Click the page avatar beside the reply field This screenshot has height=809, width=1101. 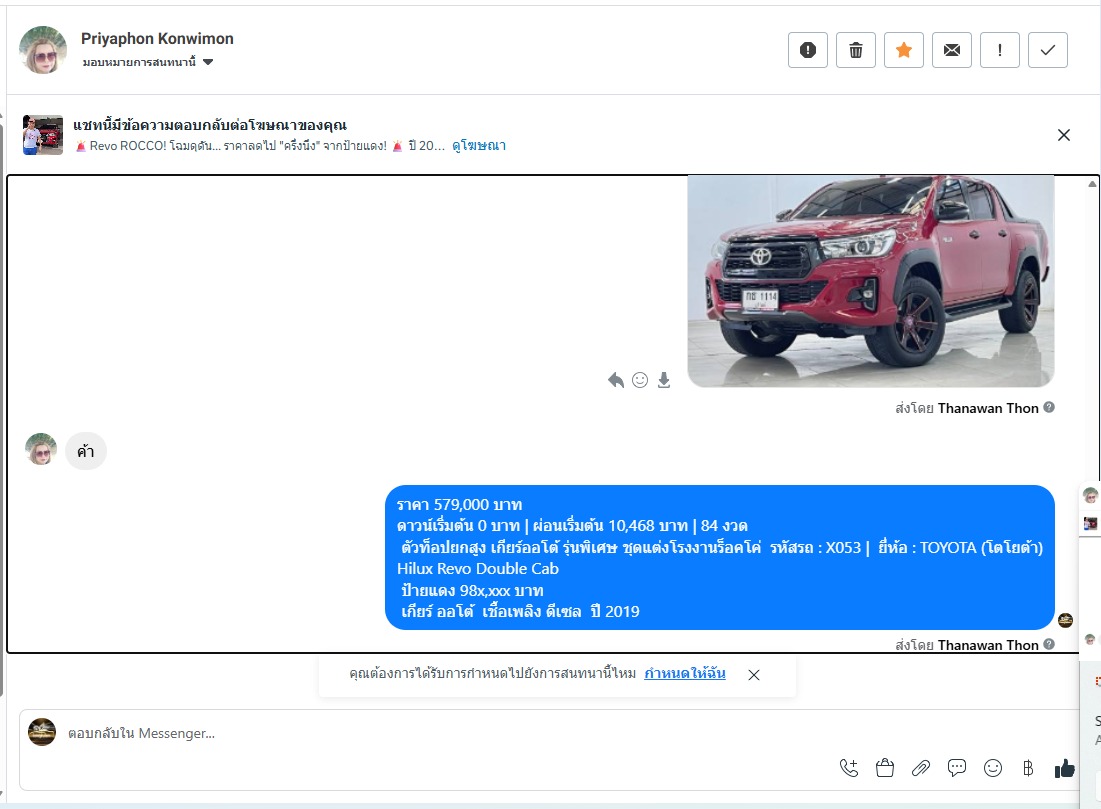pyautogui.click(x=42, y=732)
